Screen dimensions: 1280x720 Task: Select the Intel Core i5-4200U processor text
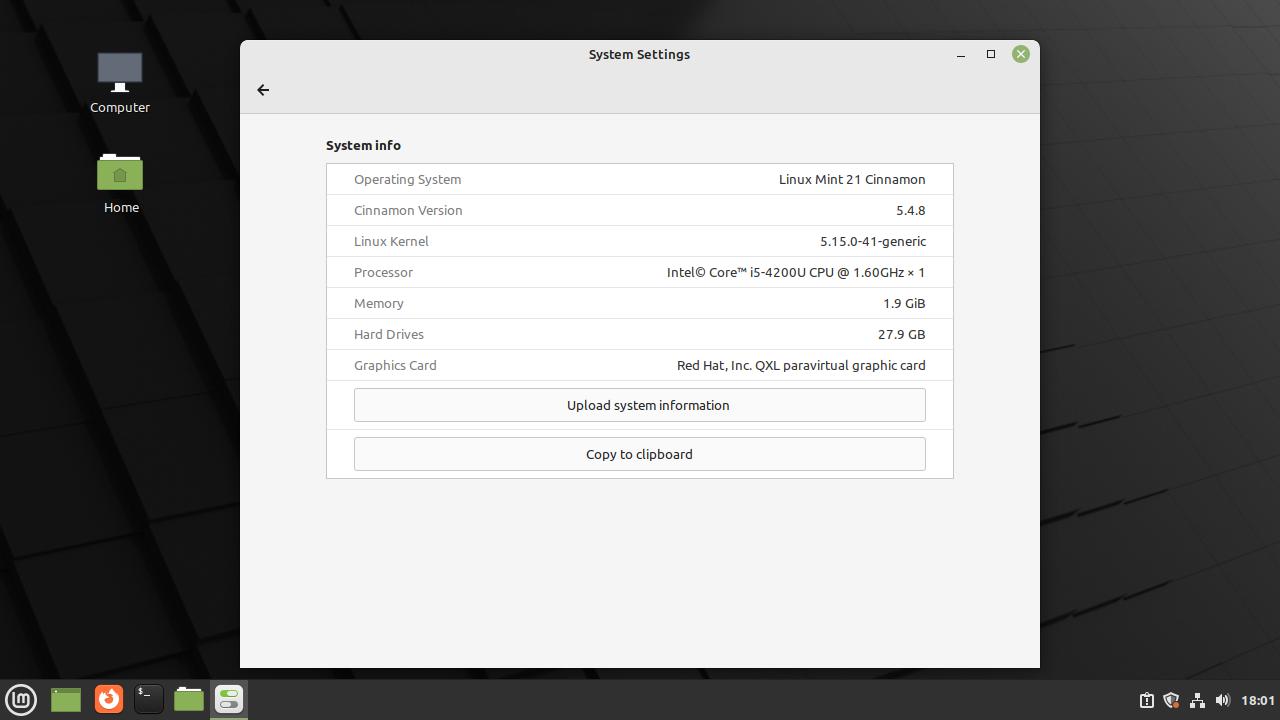[x=796, y=273]
